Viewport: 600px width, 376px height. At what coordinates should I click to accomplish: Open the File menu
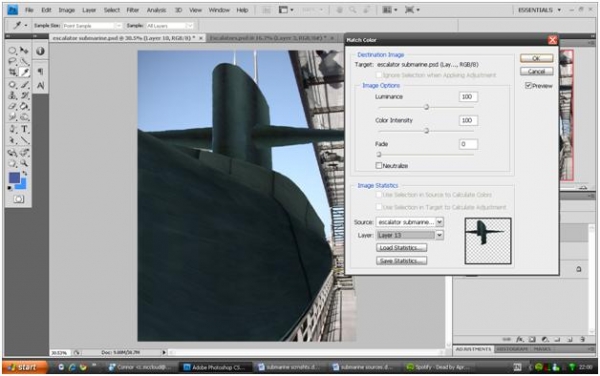coord(29,10)
